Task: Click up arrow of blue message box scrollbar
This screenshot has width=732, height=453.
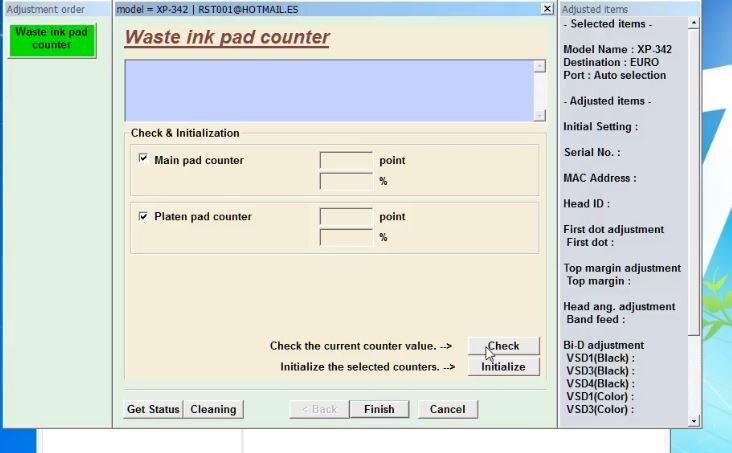Action: tap(539, 66)
